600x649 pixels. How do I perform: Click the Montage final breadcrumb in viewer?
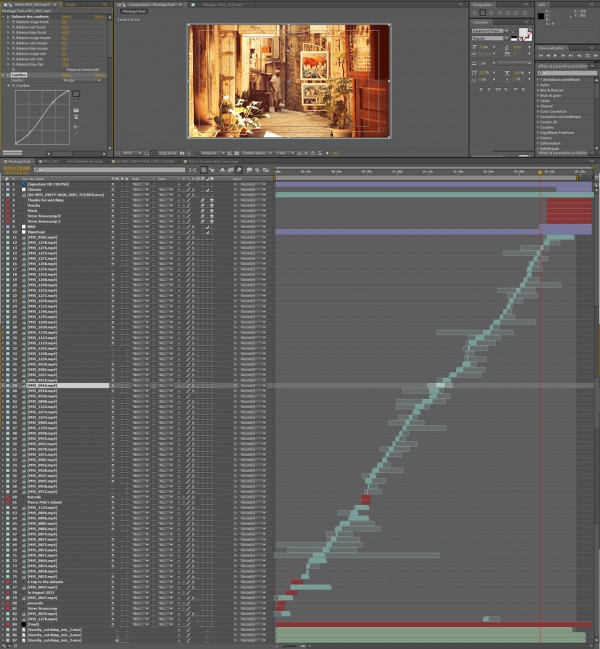pos(134,12)
